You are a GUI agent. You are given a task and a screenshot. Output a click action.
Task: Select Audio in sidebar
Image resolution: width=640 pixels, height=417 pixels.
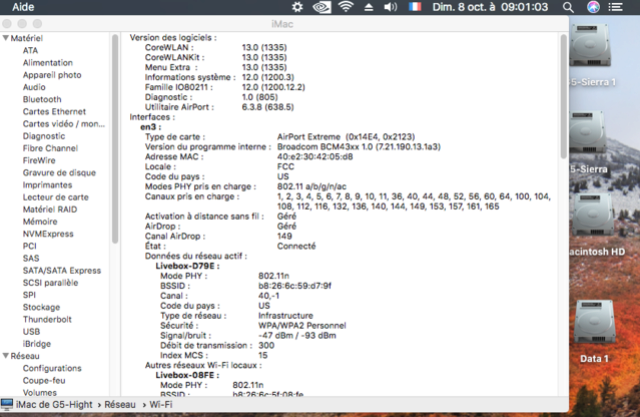pos(34,87)
